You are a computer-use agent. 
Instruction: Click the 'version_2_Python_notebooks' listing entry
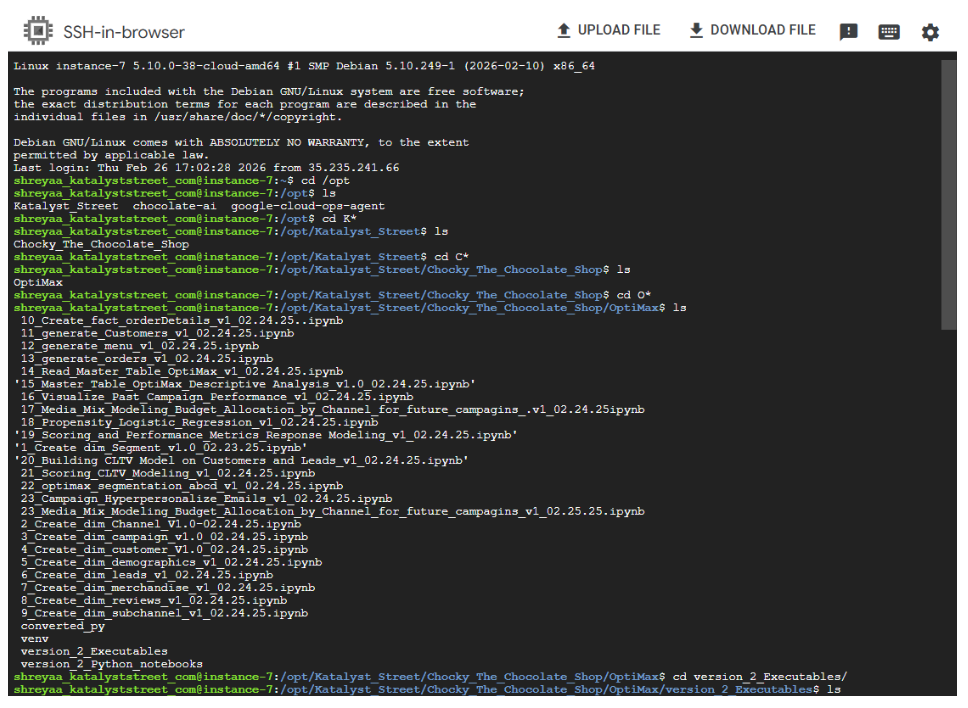click(112, 664)
